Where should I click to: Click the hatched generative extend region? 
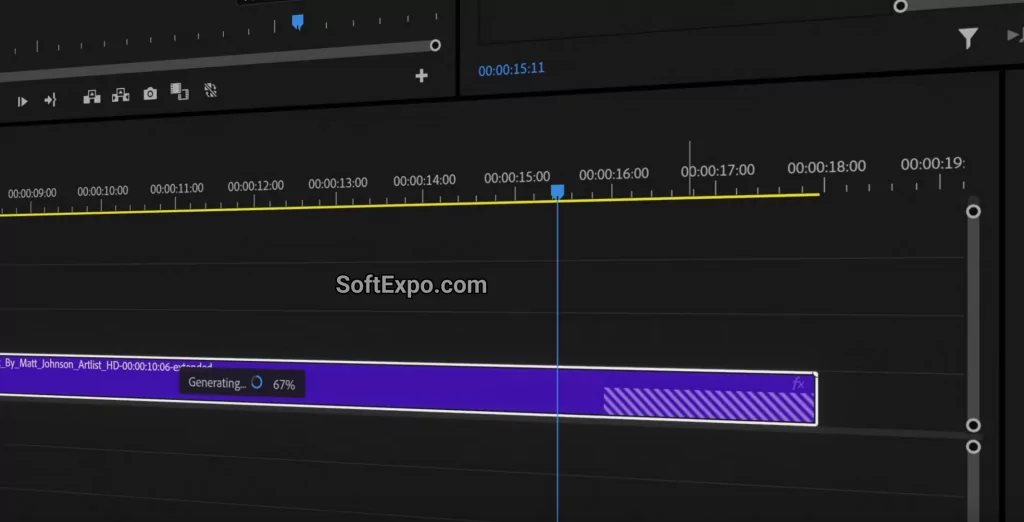(x=709, y=406)
